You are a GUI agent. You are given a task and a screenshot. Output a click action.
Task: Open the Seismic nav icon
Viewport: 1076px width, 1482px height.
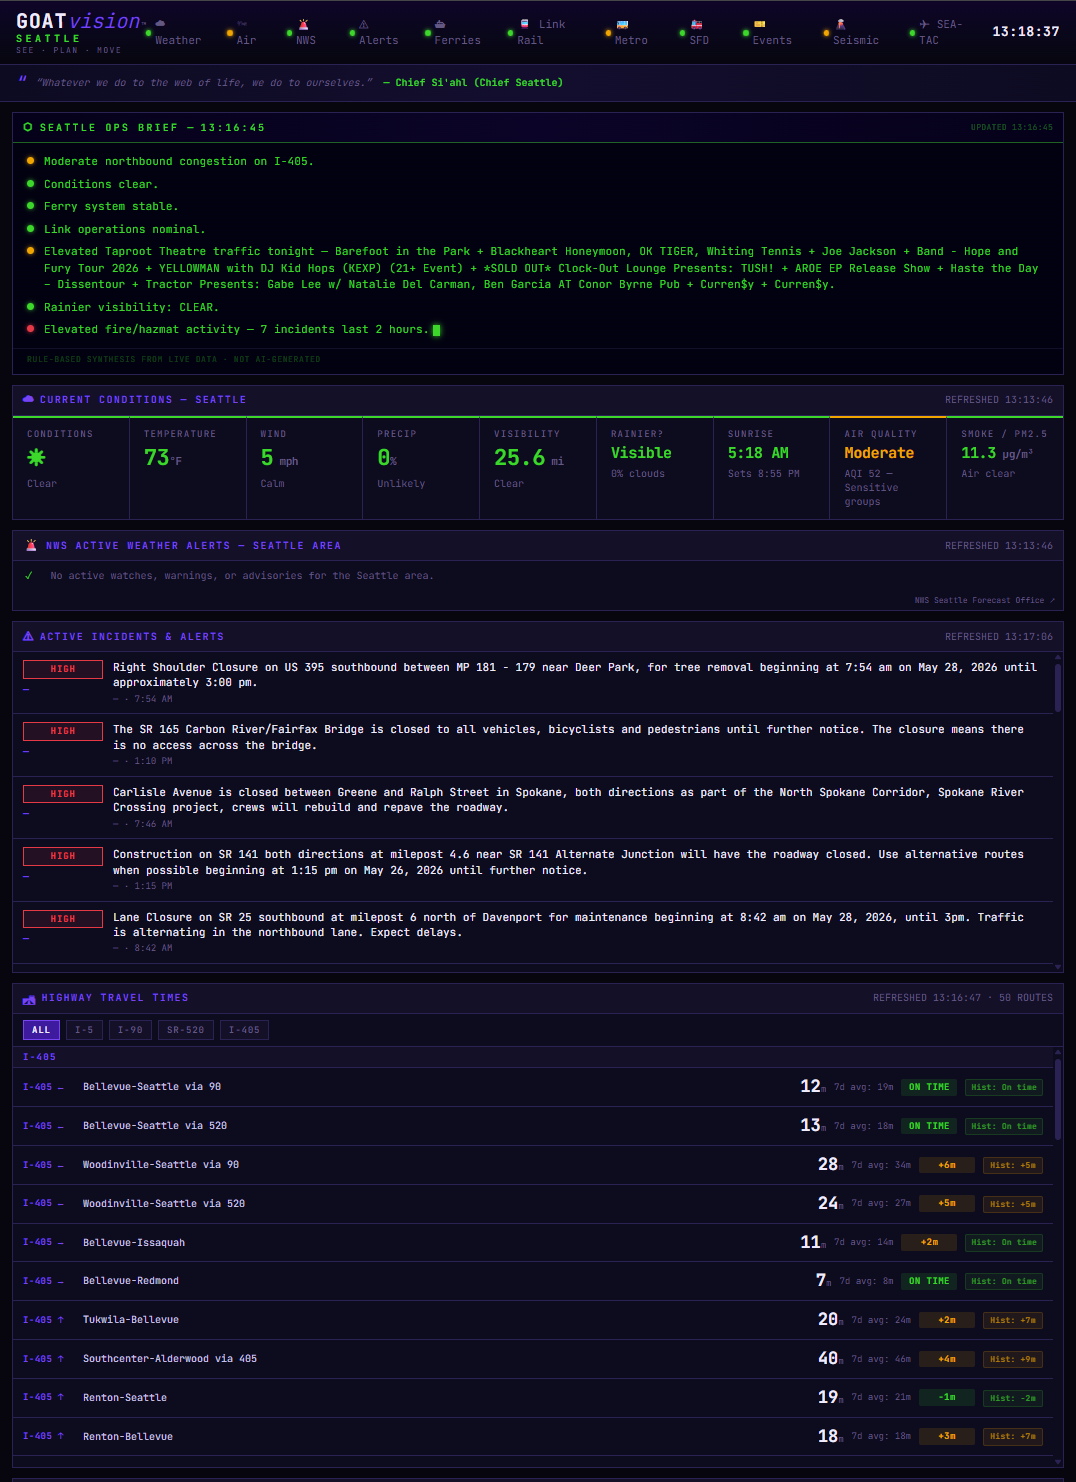840,24
